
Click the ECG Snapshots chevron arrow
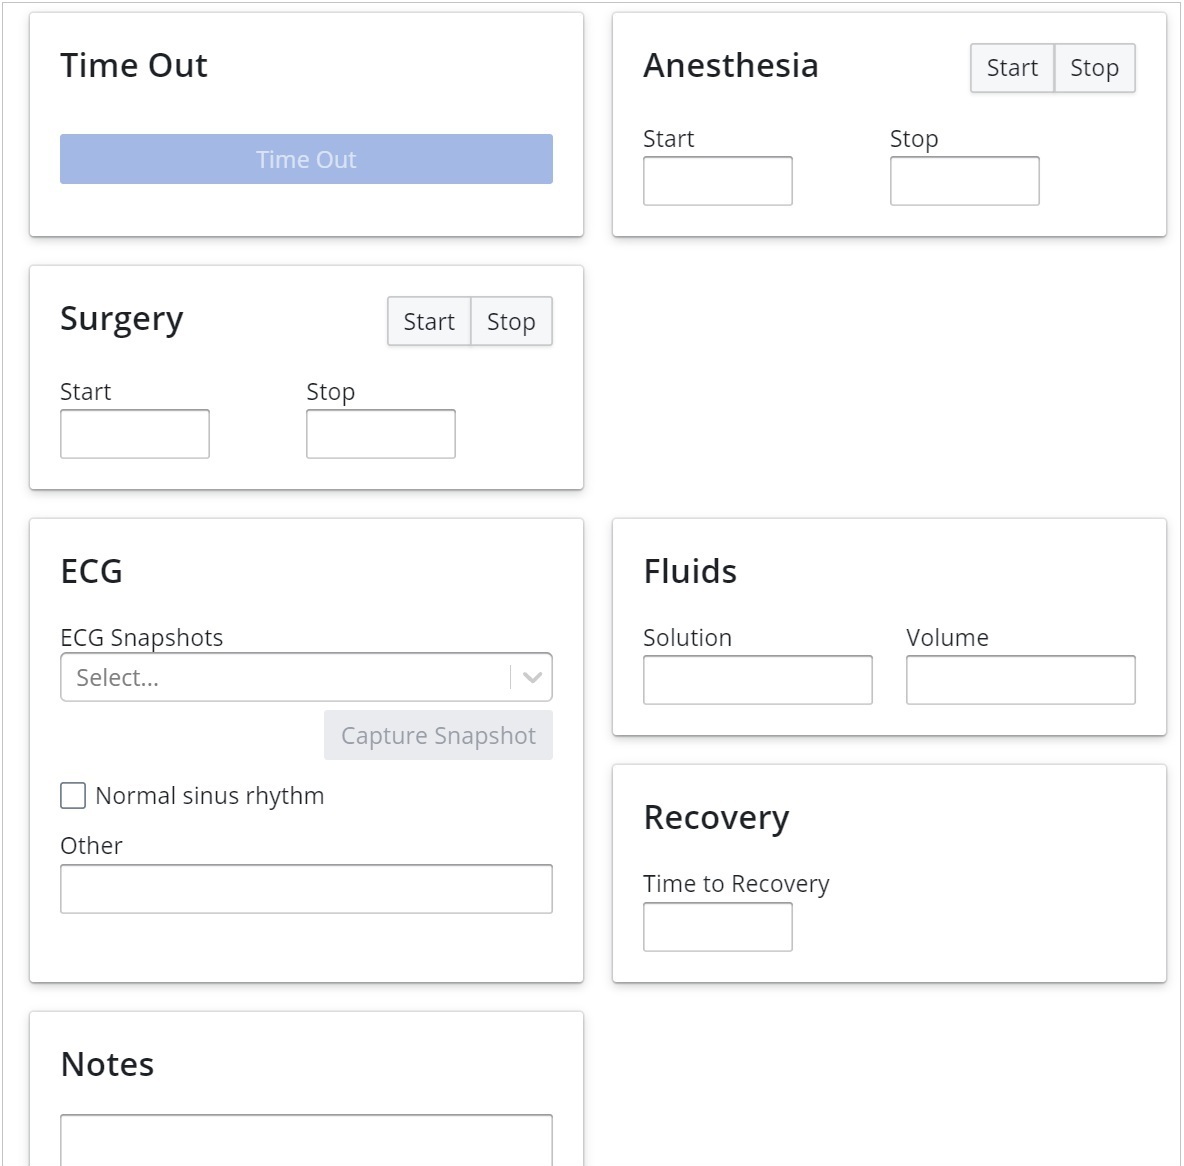pos(532,677)
